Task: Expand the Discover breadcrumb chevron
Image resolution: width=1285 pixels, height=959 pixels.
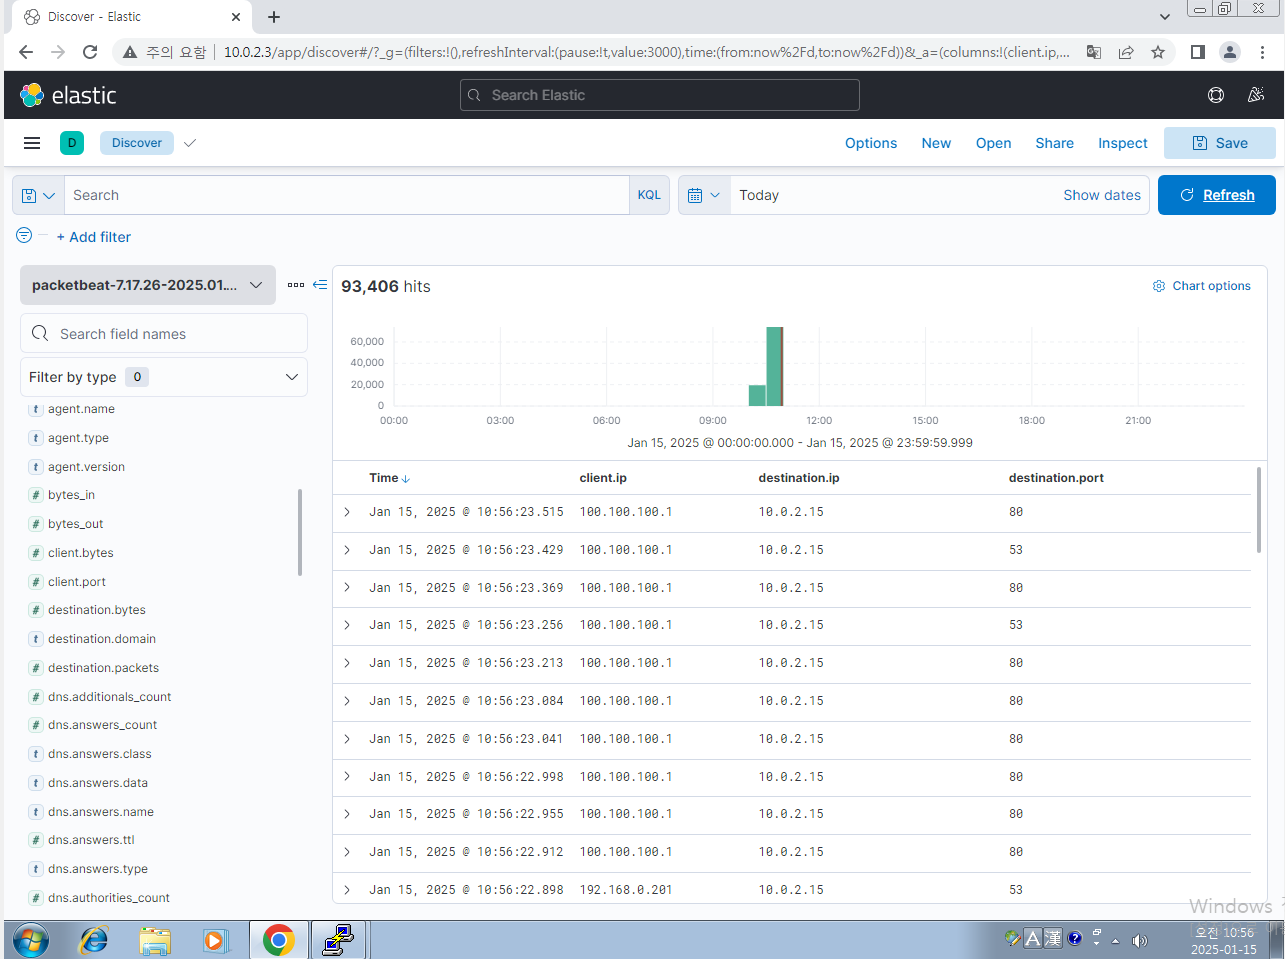Action: [190, 143]
